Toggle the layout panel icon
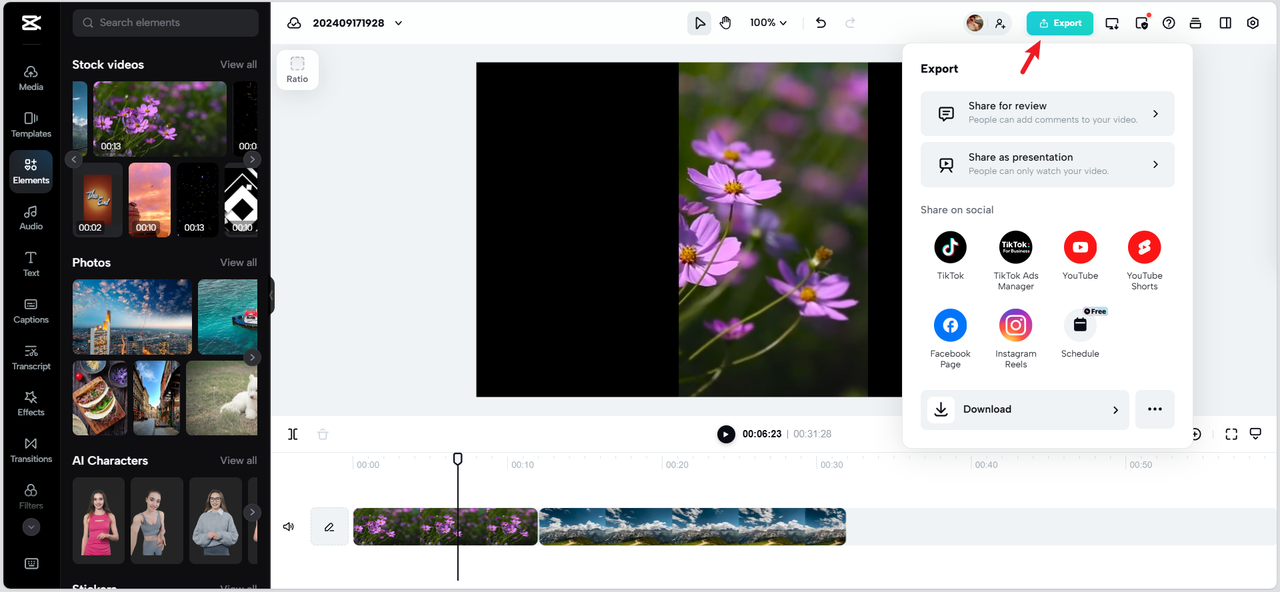1280x592 pixels. coord(1225,23)
